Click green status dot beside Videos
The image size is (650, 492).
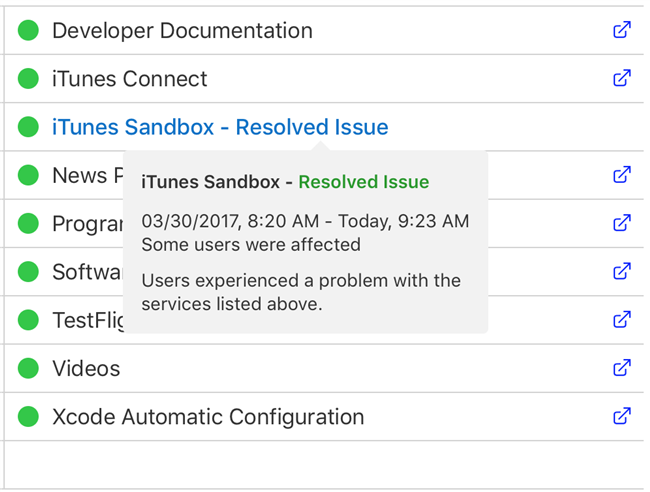tap(28, 368)
